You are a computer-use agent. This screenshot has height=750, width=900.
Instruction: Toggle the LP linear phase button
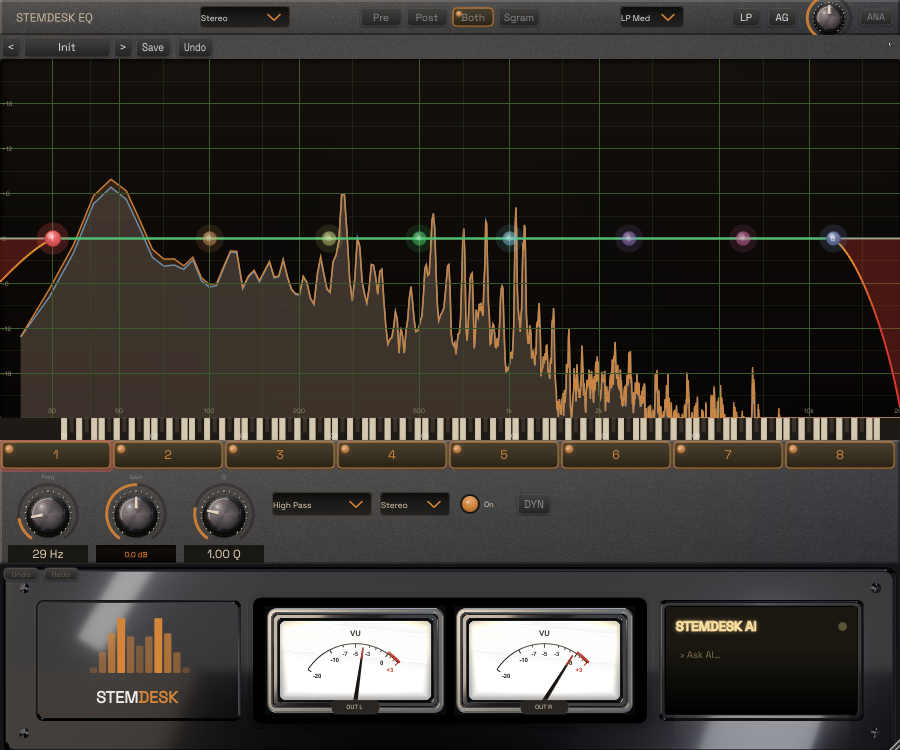pos(746,18)
